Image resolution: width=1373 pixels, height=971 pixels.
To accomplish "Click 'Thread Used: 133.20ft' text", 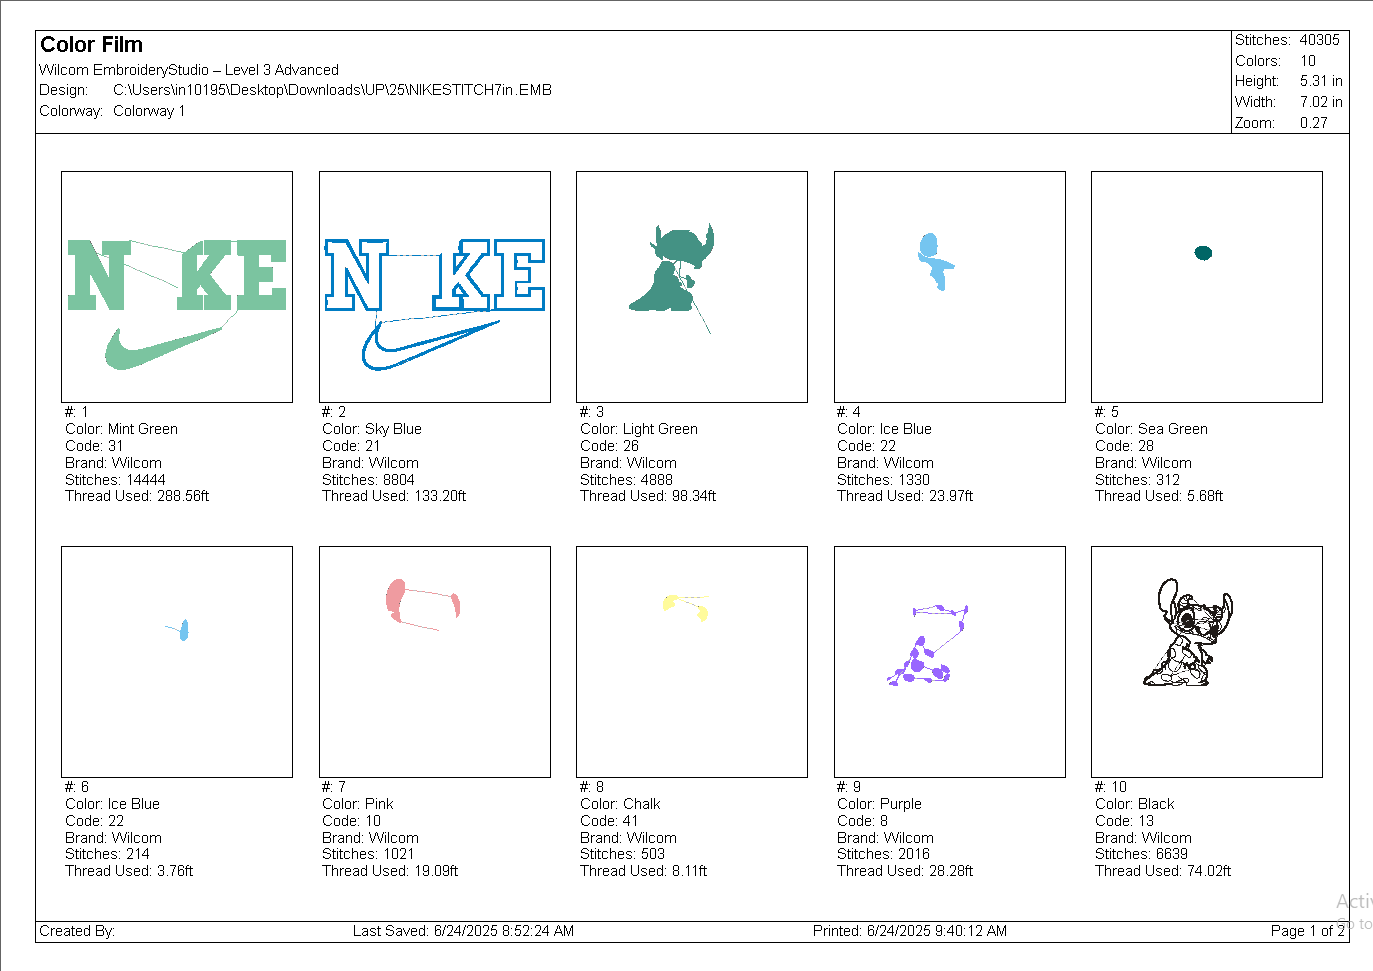I will pos(394,496).
